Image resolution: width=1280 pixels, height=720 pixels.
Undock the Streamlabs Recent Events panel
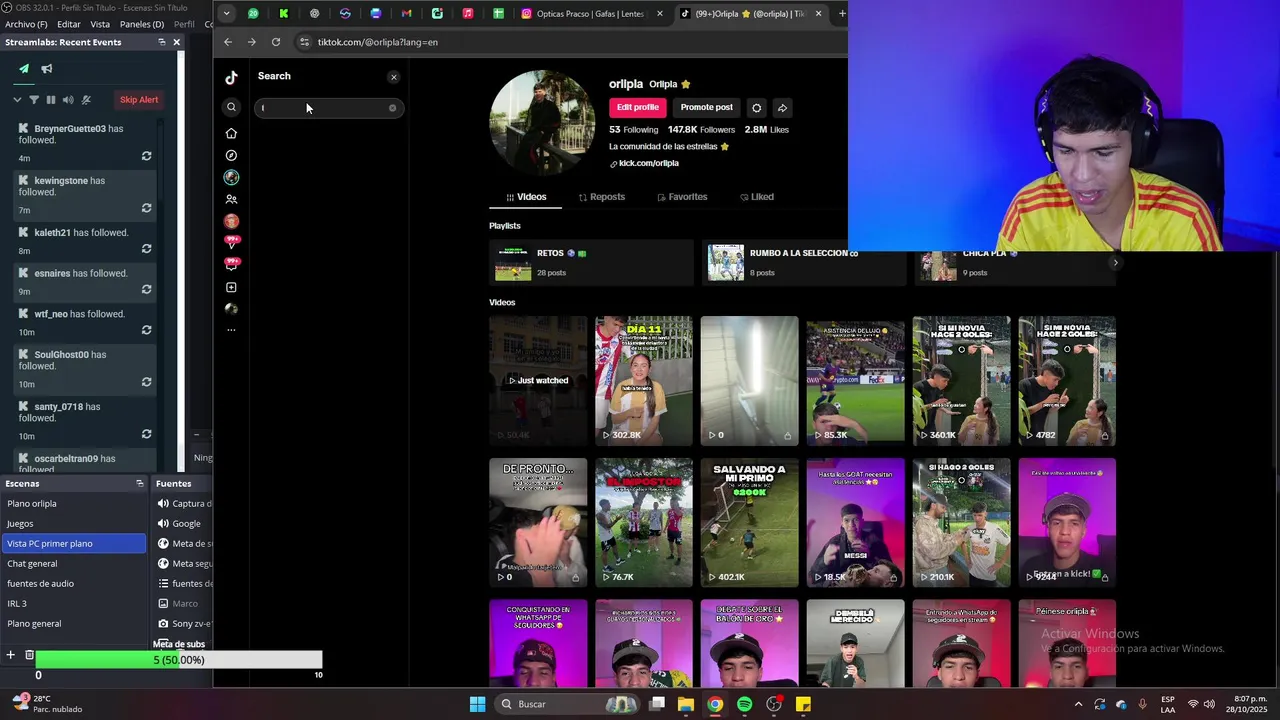pyautogui.click(x=161, y=42)
